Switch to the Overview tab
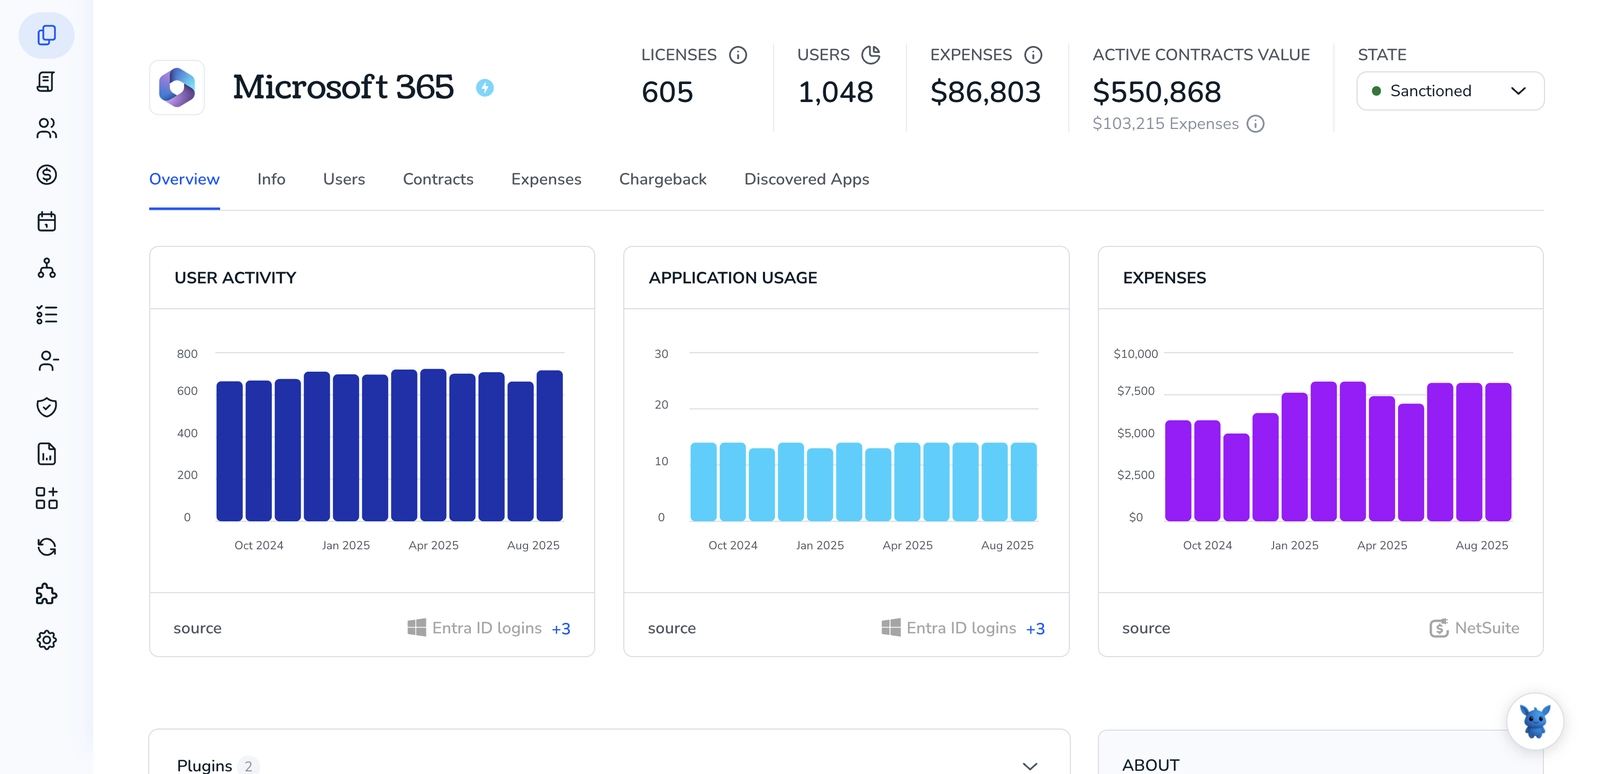 pos(184,179)
